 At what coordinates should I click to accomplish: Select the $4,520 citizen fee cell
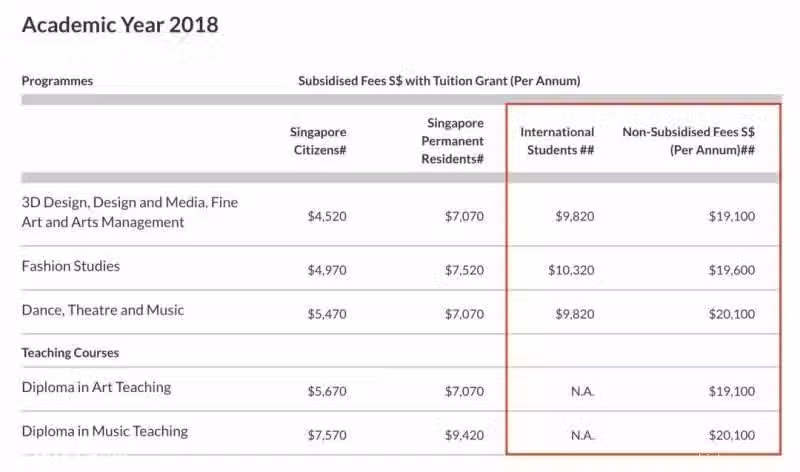pos(327,216)
